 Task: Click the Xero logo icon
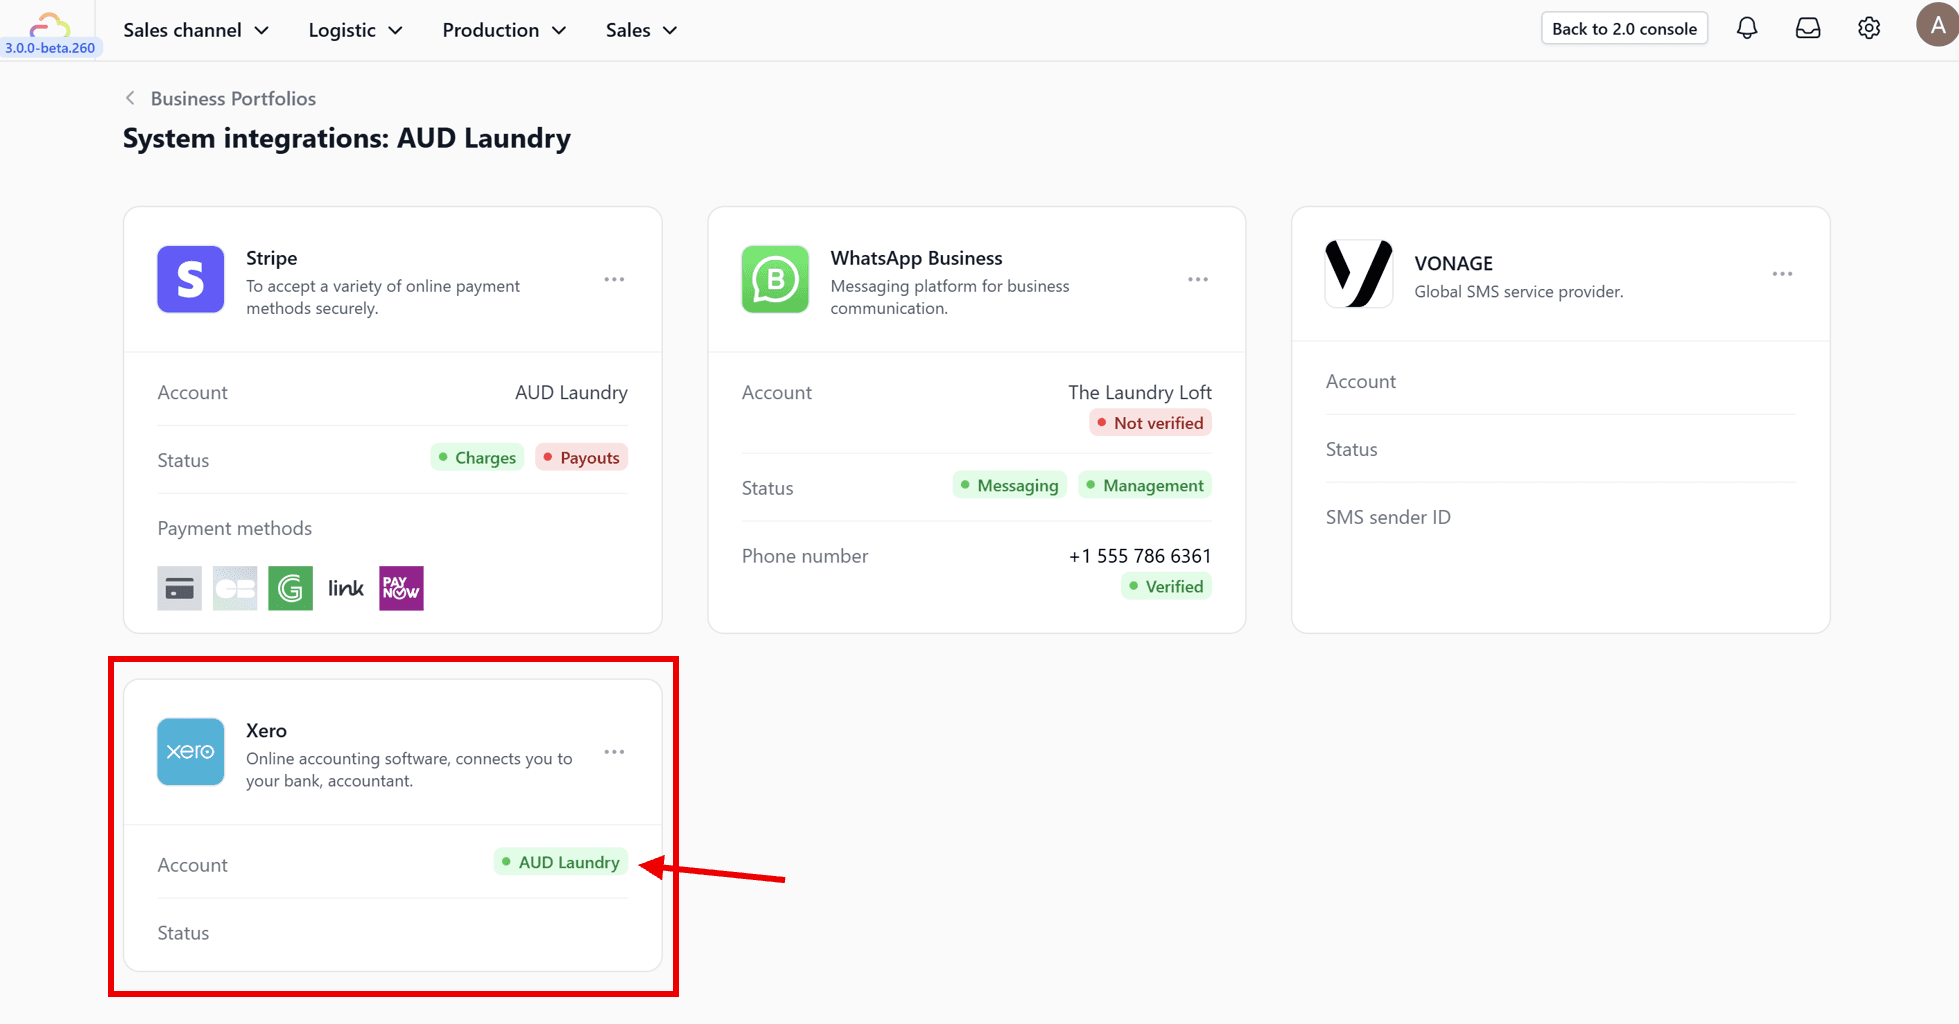coord(190,751)
